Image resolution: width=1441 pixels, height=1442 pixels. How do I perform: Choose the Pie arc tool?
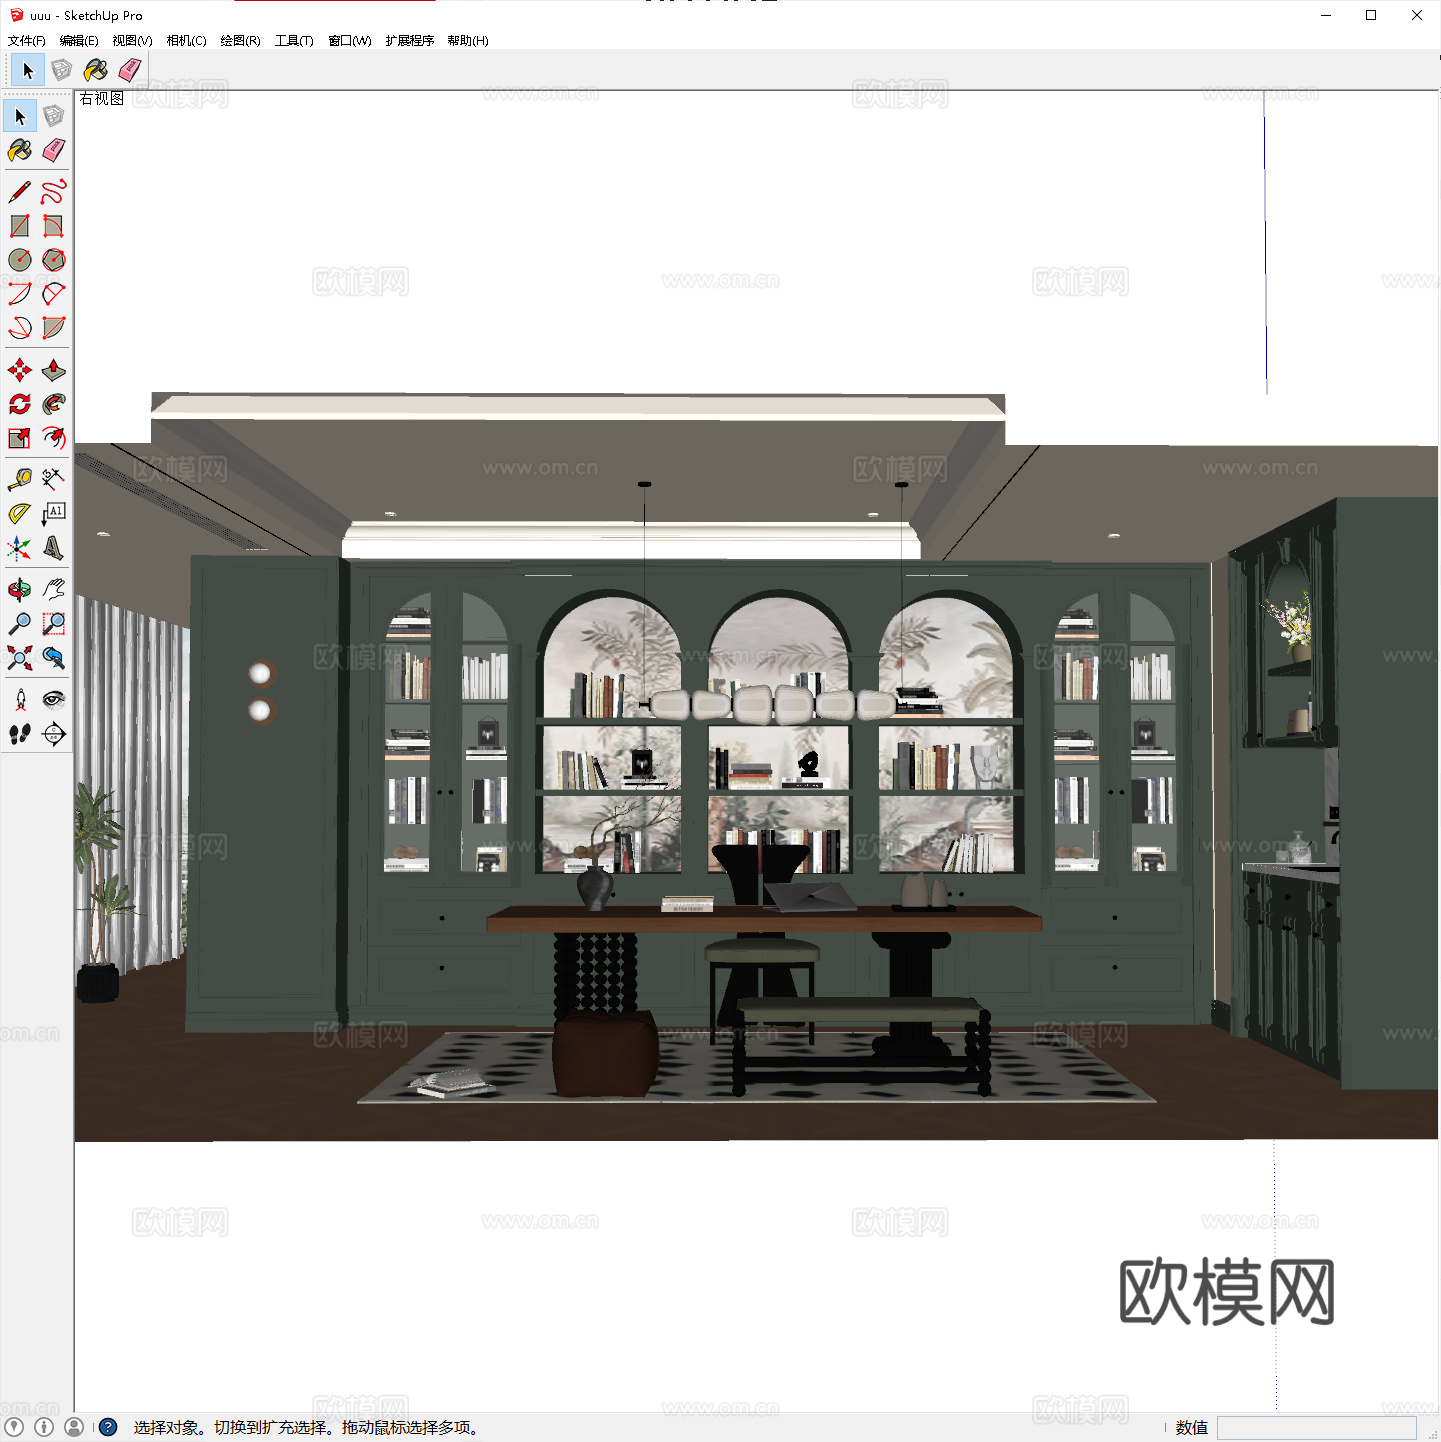(54, 328)
